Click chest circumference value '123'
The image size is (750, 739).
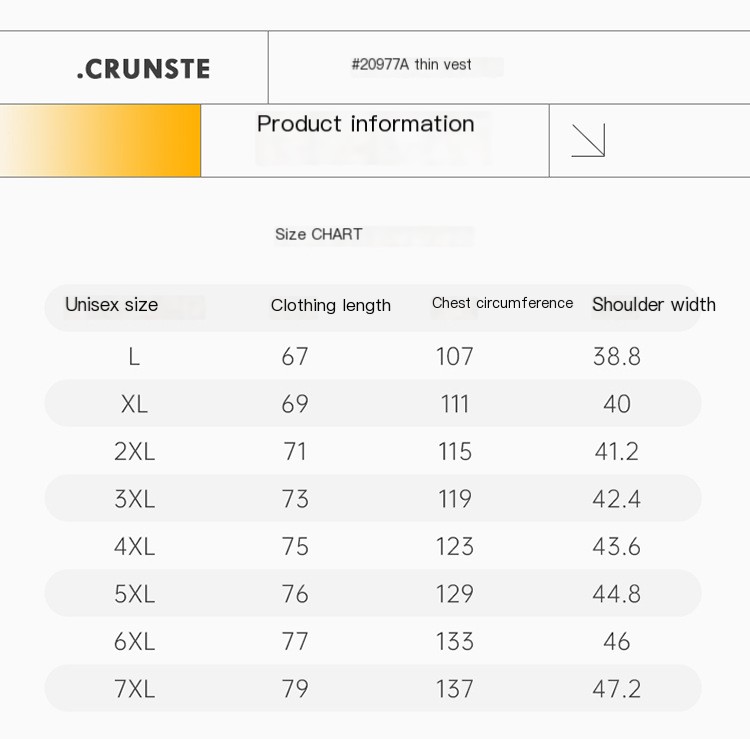(454, 546)
